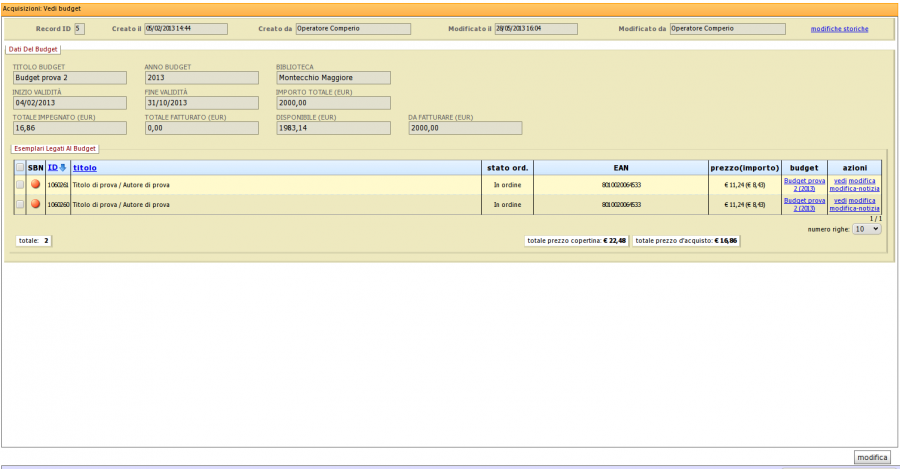This screenshot has width=900, height=469.
Task: Select the Esemplari Legati Al Budget tab
Action: (53, 148)
